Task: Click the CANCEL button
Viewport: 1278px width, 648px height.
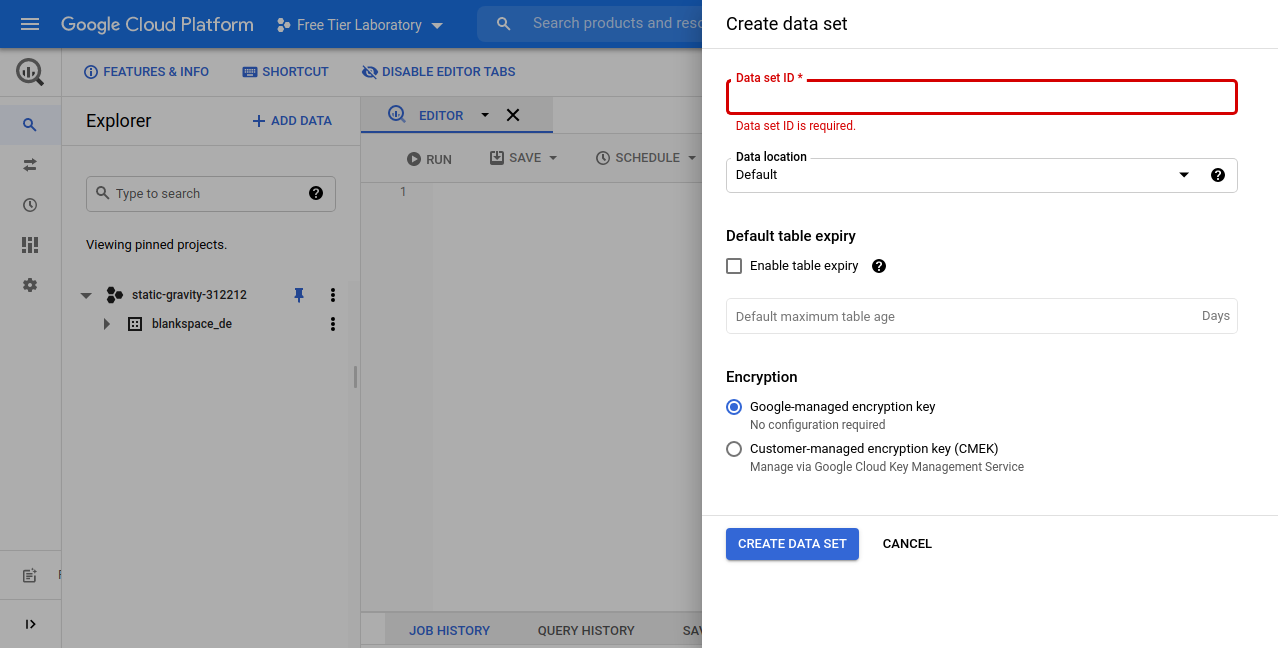Action: [x=907, y=544]
